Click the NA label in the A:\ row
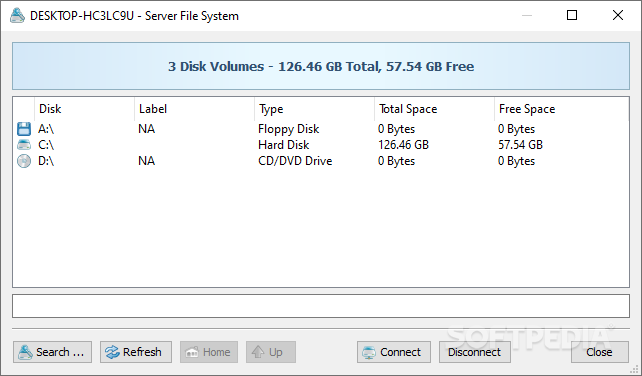This screenshot has height=376, width=642. coord(147,129)
